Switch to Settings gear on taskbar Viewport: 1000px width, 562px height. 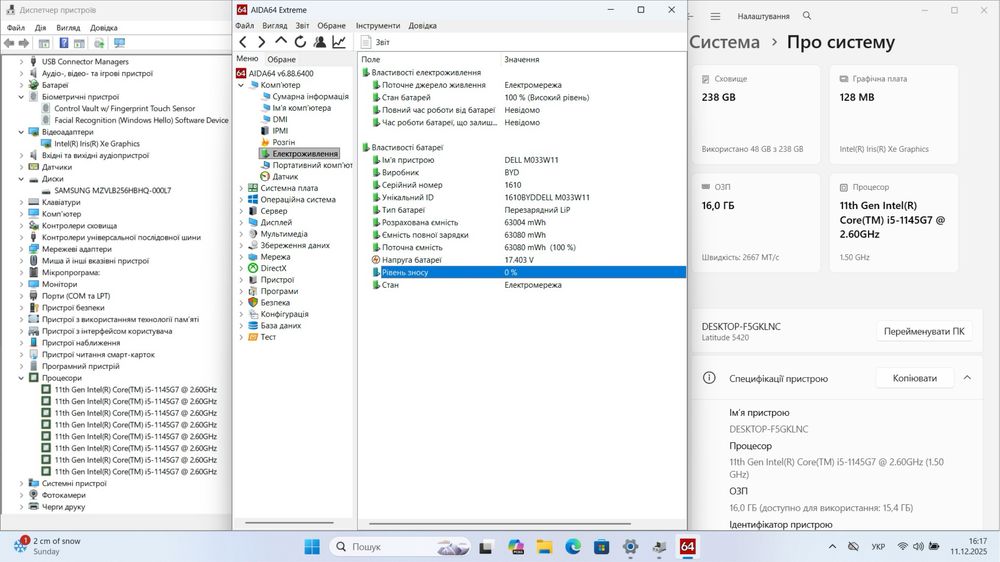click(630, 547)
